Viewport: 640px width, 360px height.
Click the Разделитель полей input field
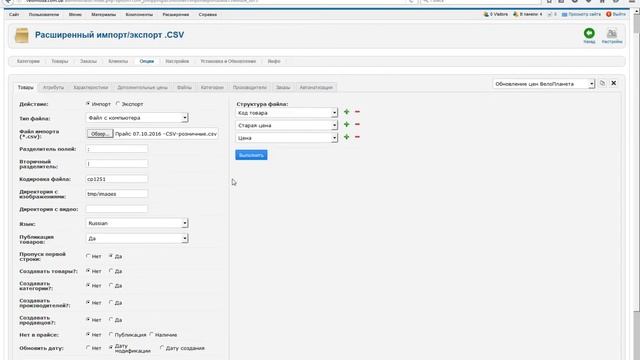pos(117,149)
